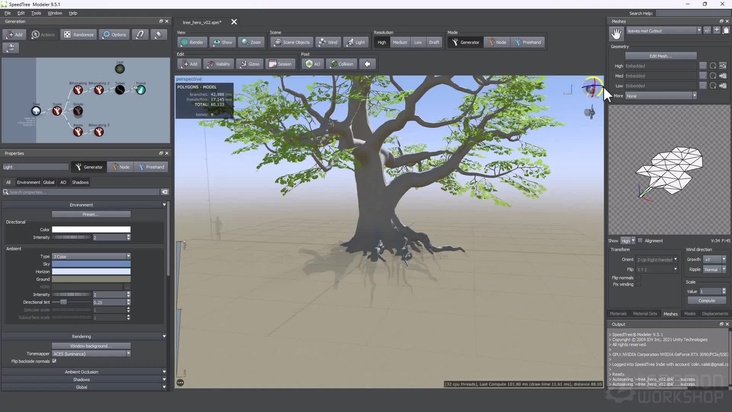Image resolution: width=732 pixels, height=412 pixels.
Task: Click the back arrow in Post toolbar
Action: [x=367, y=64]
